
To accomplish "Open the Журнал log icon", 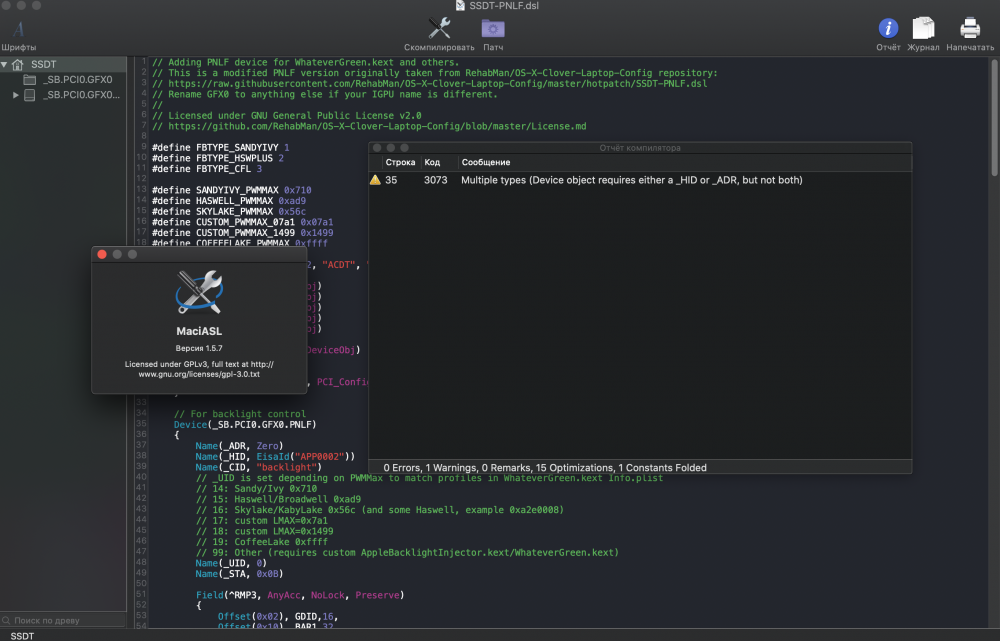I will (923, 28).
